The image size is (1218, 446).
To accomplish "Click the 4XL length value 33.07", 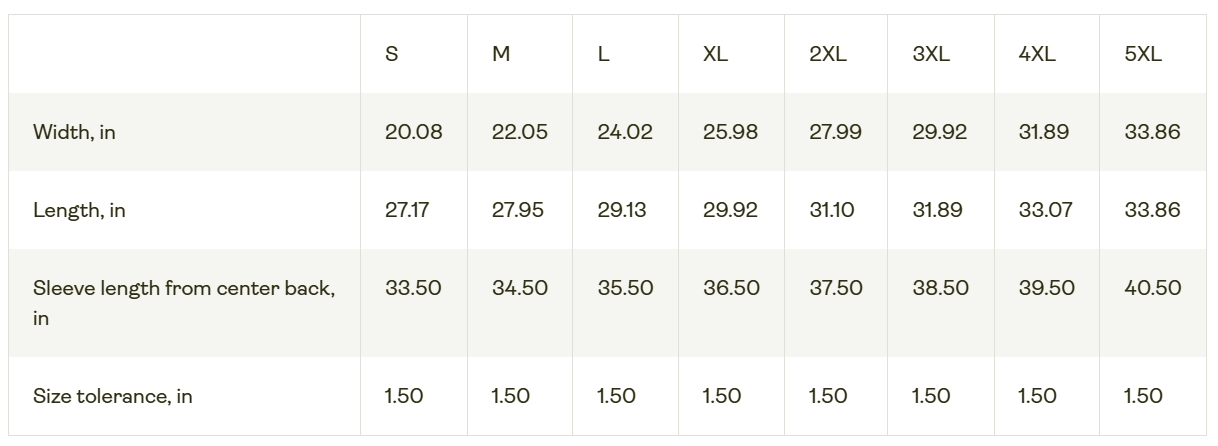I will (x=1043, y=210).
